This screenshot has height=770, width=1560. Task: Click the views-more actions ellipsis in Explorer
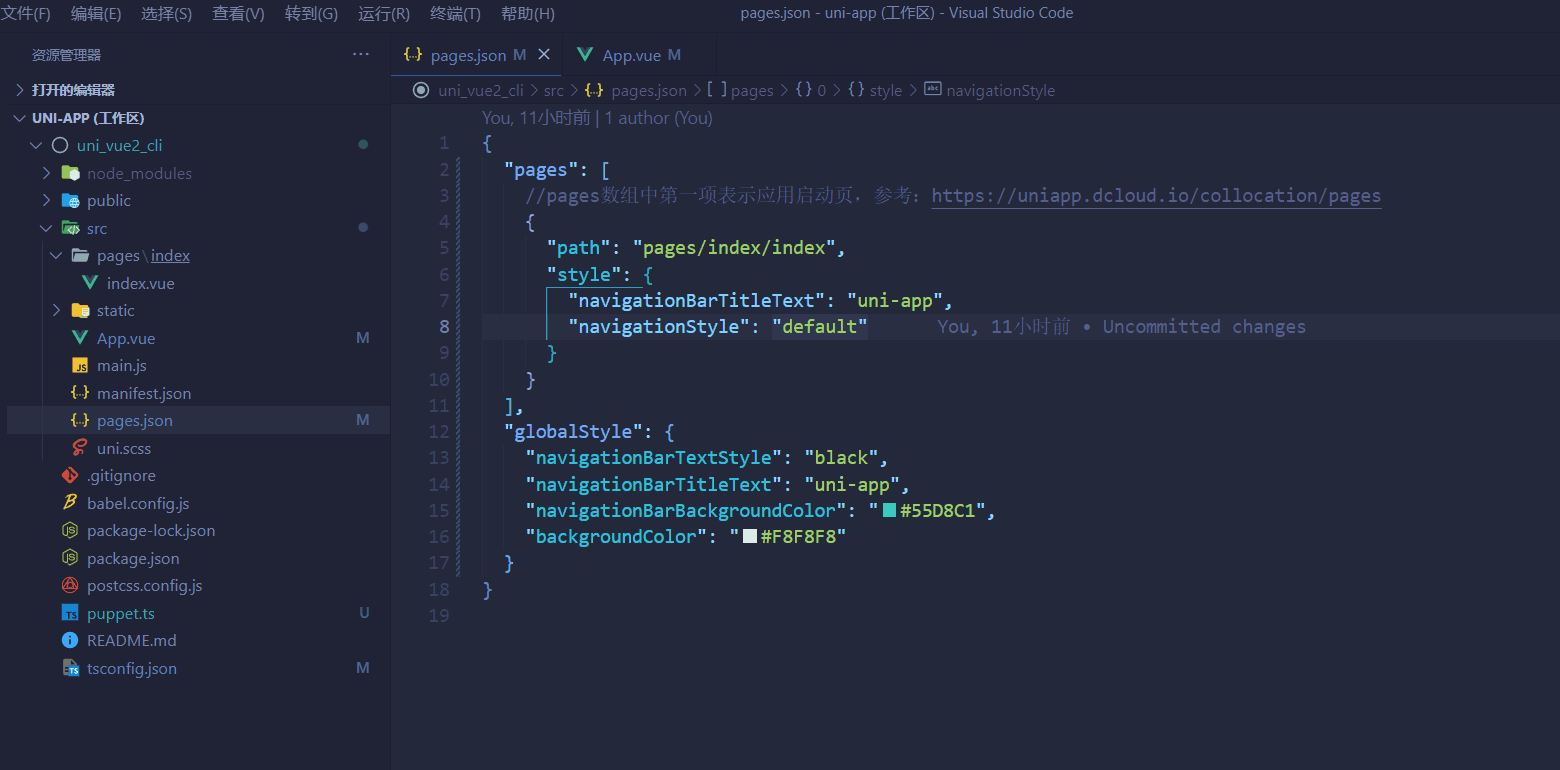(x=361, y=54)
